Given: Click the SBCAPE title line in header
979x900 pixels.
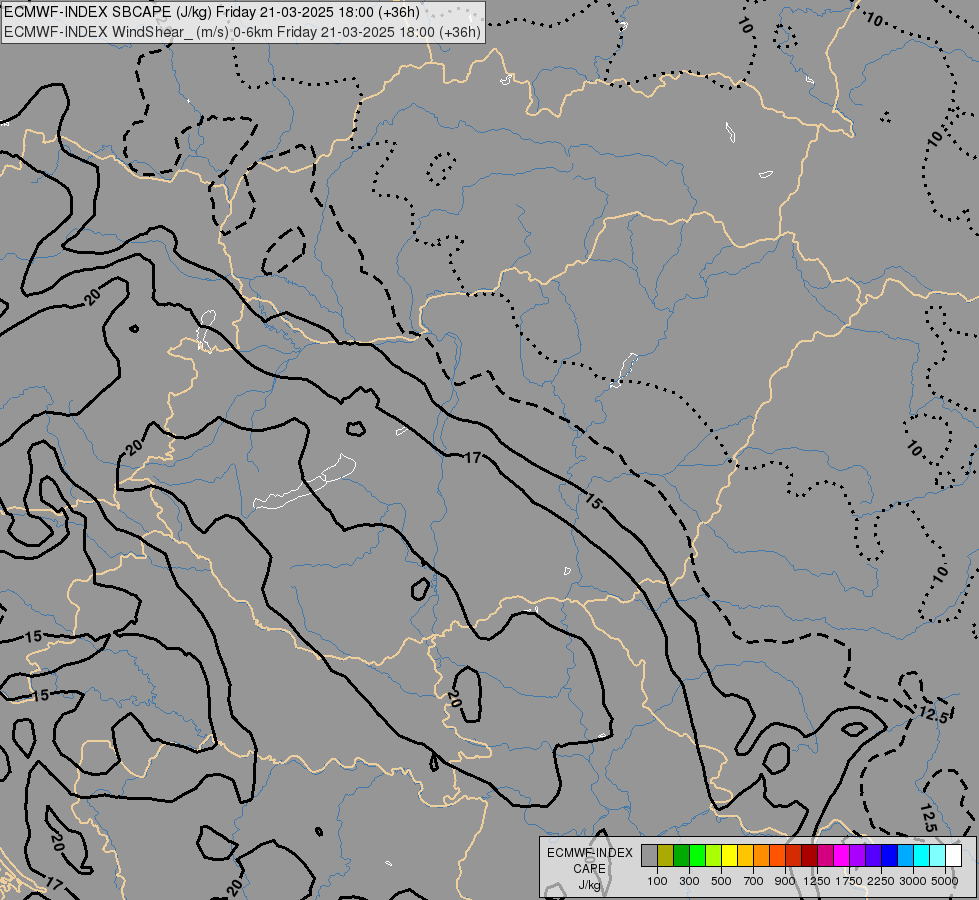Looking at the screenshot, I should pos(212,12).
